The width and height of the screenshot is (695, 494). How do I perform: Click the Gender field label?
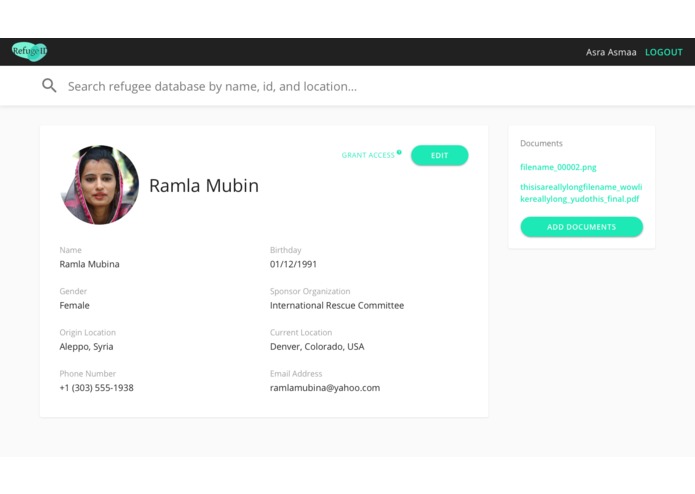tap(73, 291)
